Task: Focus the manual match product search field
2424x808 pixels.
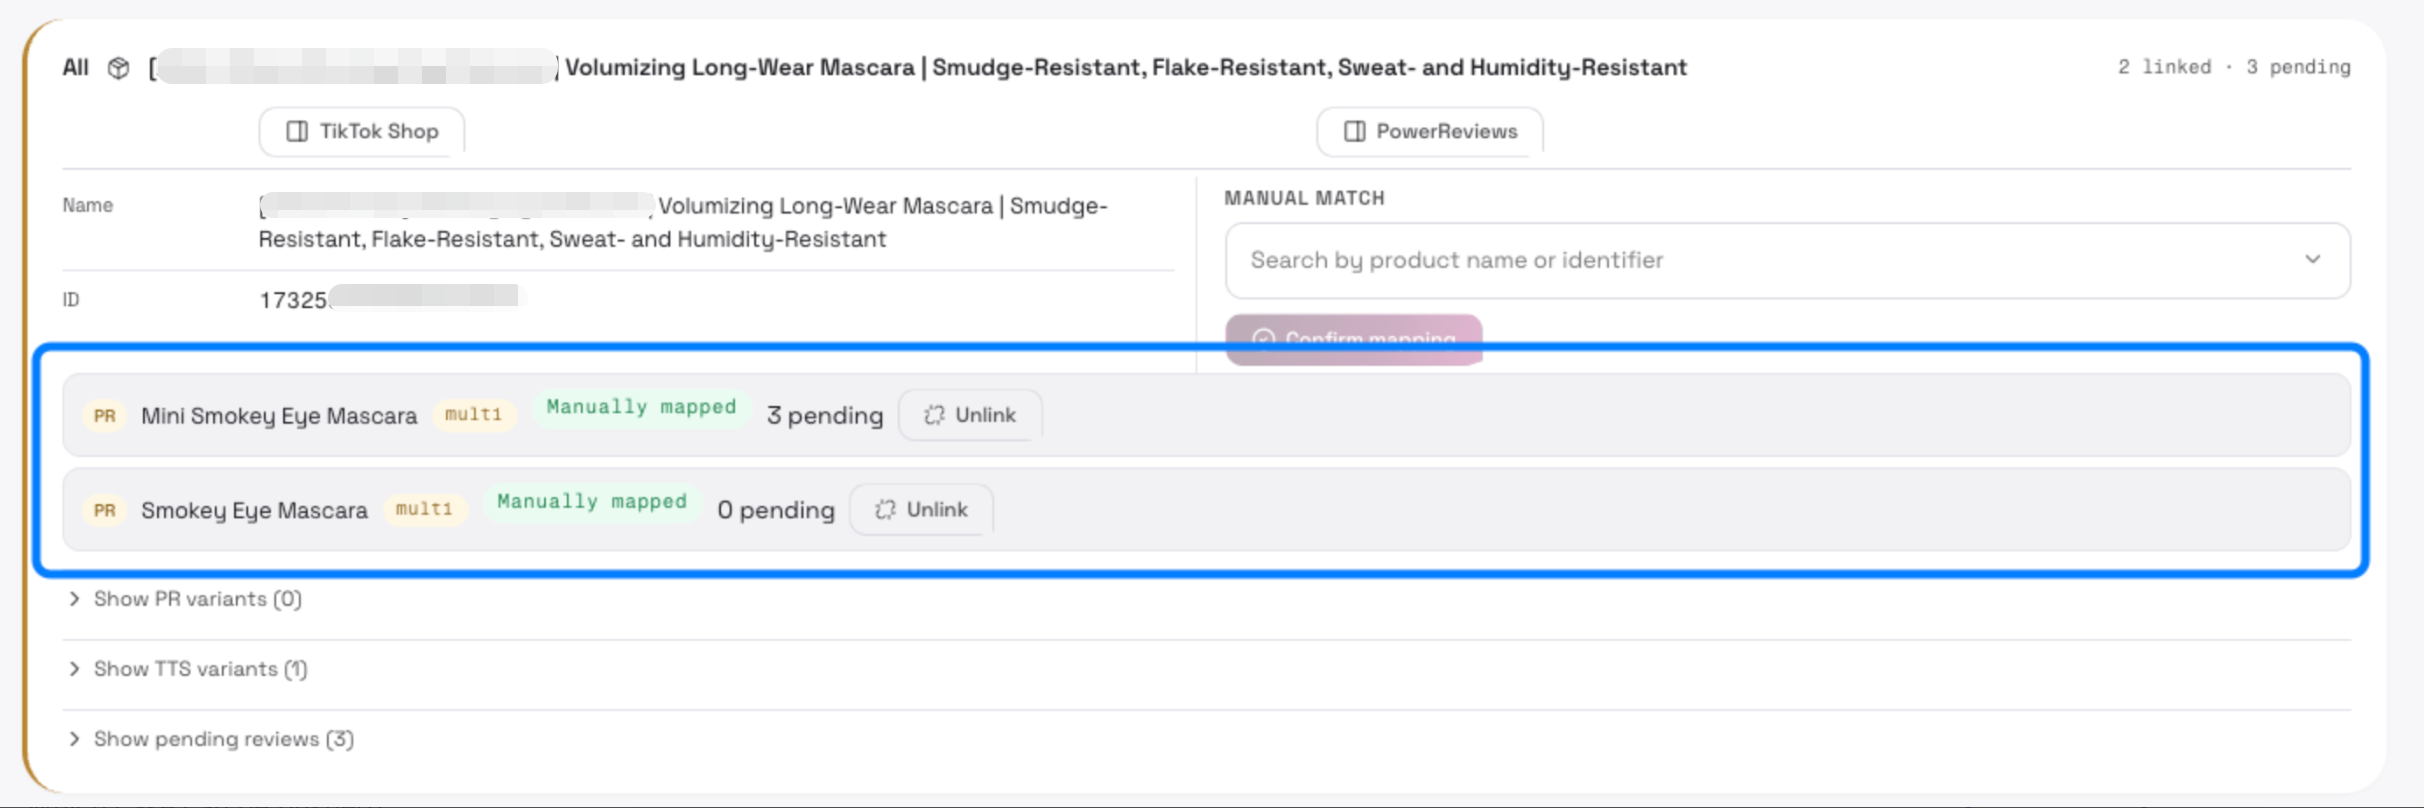Action: pyautogui.click(x=1788, y=260)
